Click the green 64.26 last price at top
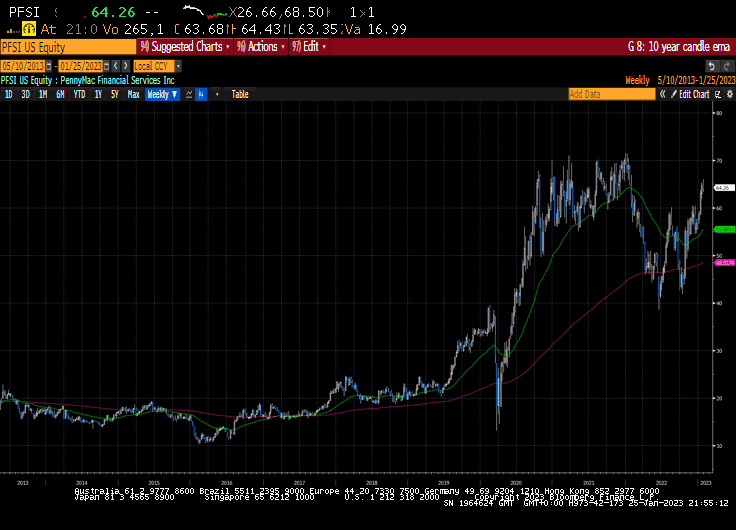This screenshot has height=530, width=736. [x=113, y=12]
